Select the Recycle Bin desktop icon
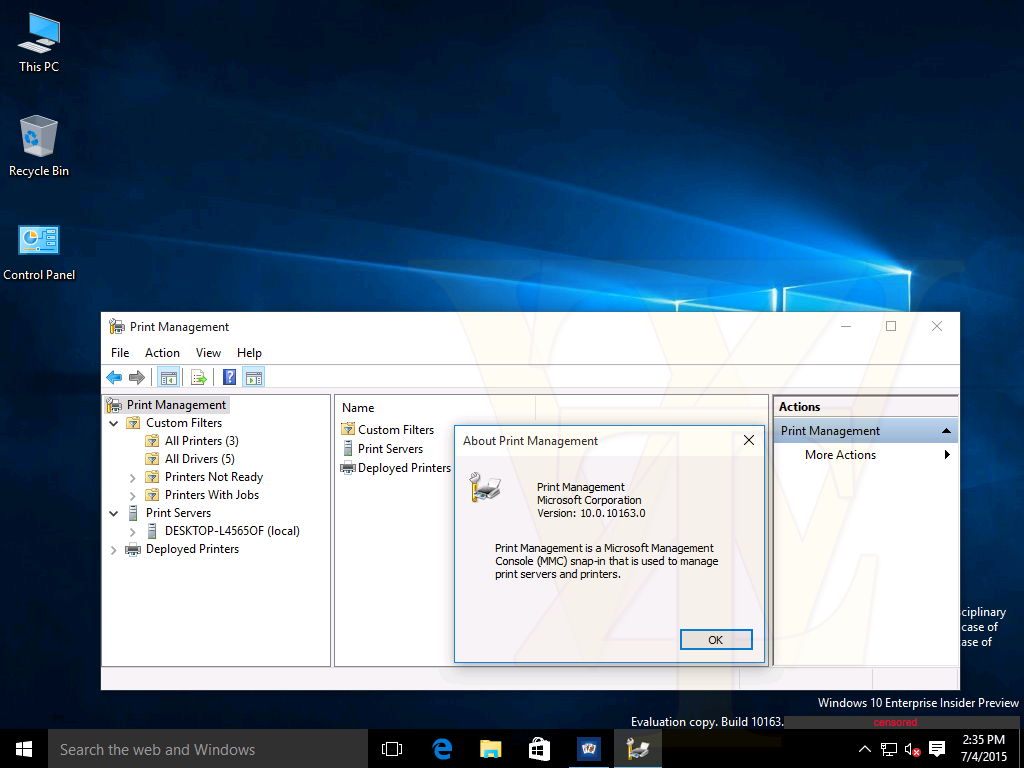 tap(39, 146)
